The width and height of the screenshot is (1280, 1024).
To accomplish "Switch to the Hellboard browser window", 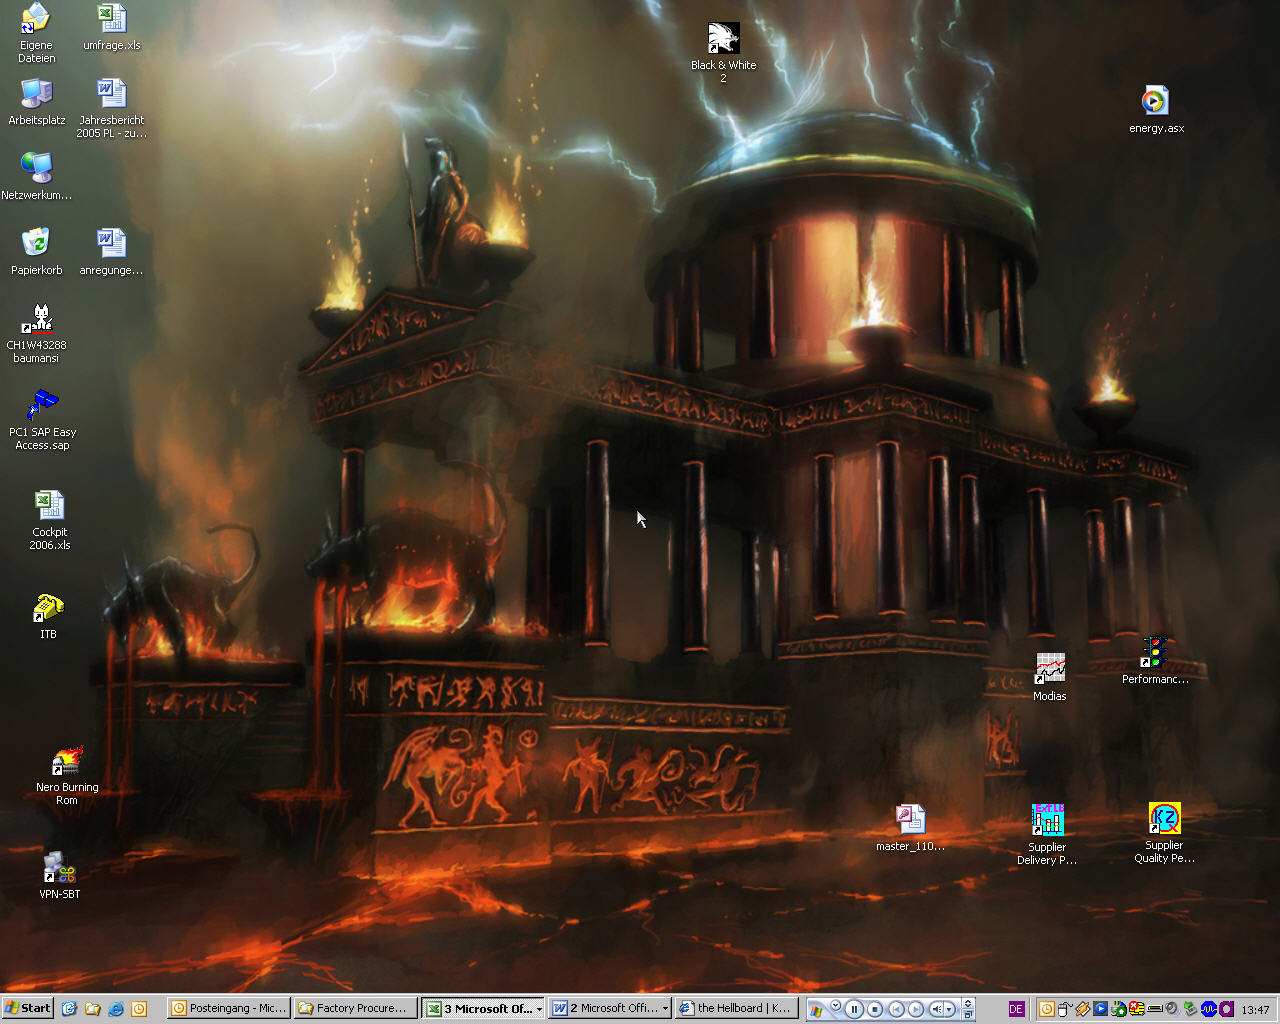I will pos(735,1009).
